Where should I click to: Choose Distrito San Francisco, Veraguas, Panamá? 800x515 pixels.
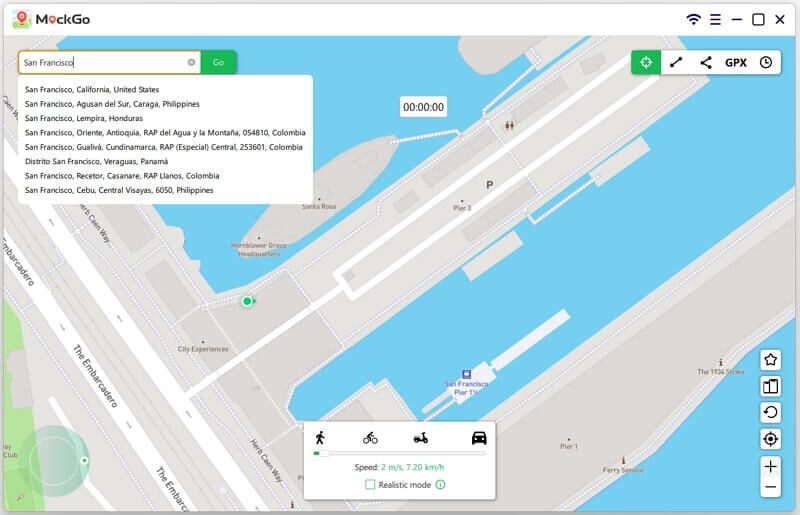[x=96, y=161]
